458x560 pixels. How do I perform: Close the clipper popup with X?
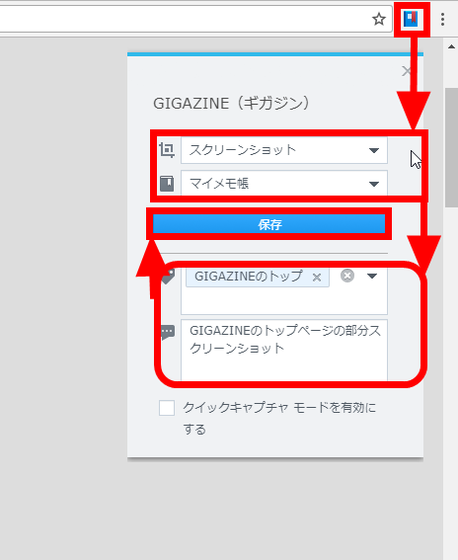point(406,71)
